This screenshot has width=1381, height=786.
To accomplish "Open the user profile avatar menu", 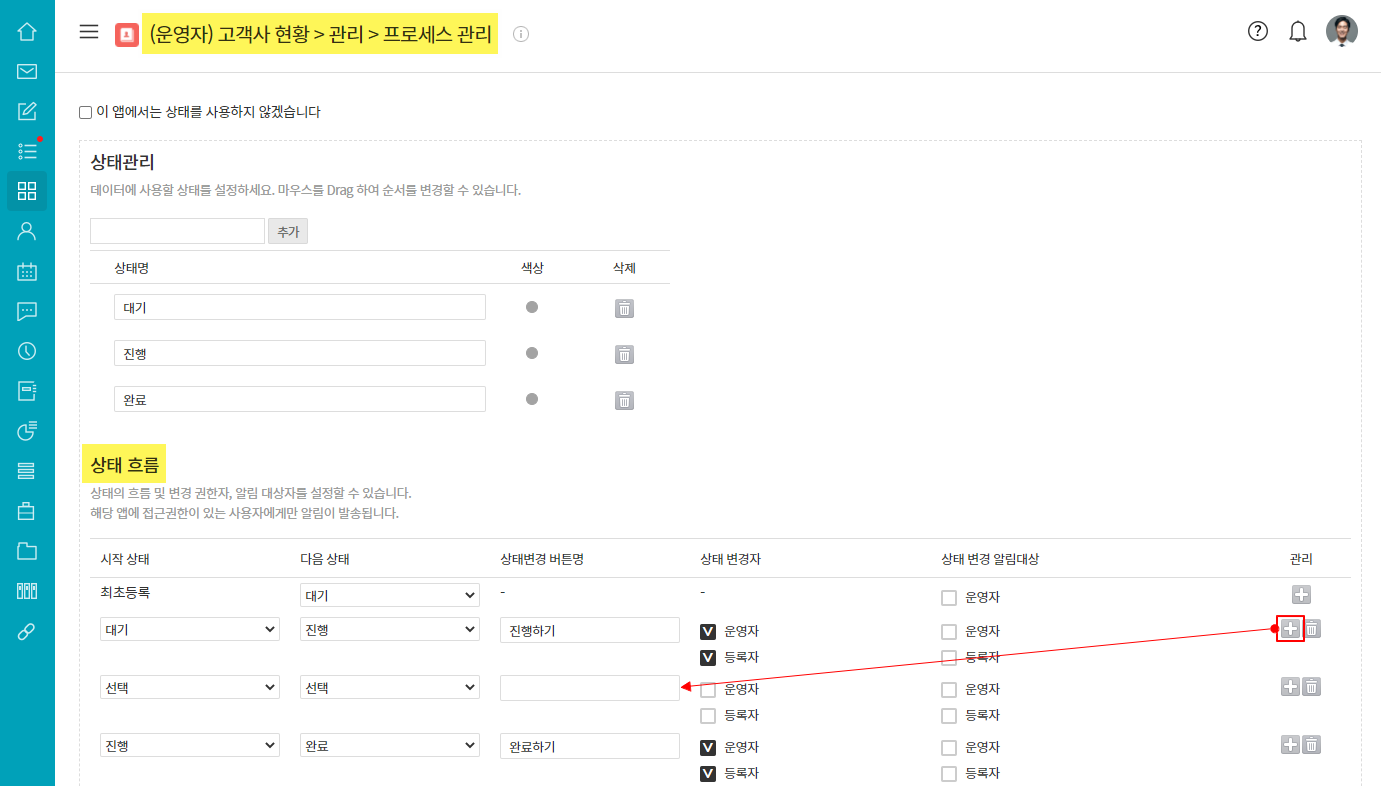I will (x=1342, y=31).
